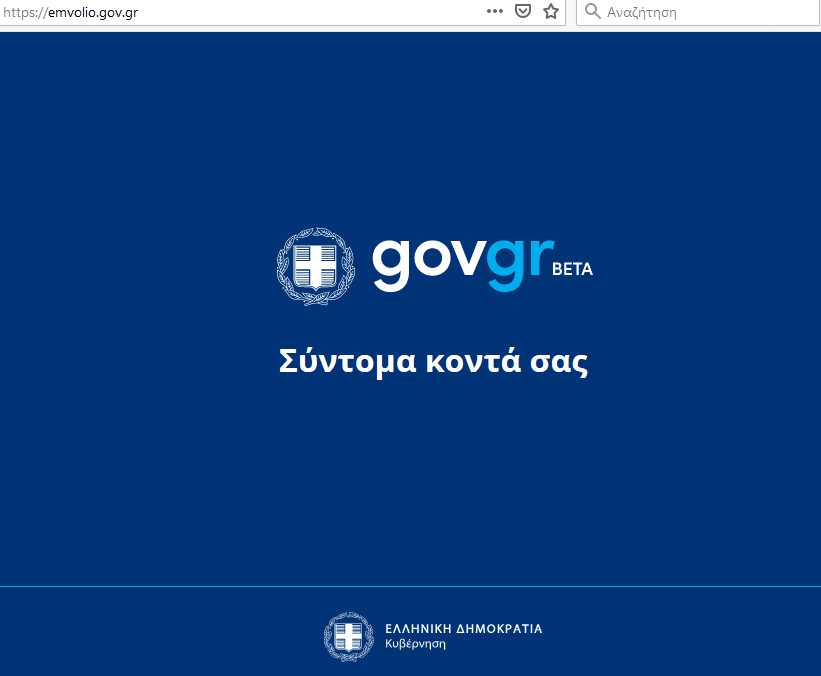
Task: Open the page actions three-dot menu
Action: (x=494, y=11)
